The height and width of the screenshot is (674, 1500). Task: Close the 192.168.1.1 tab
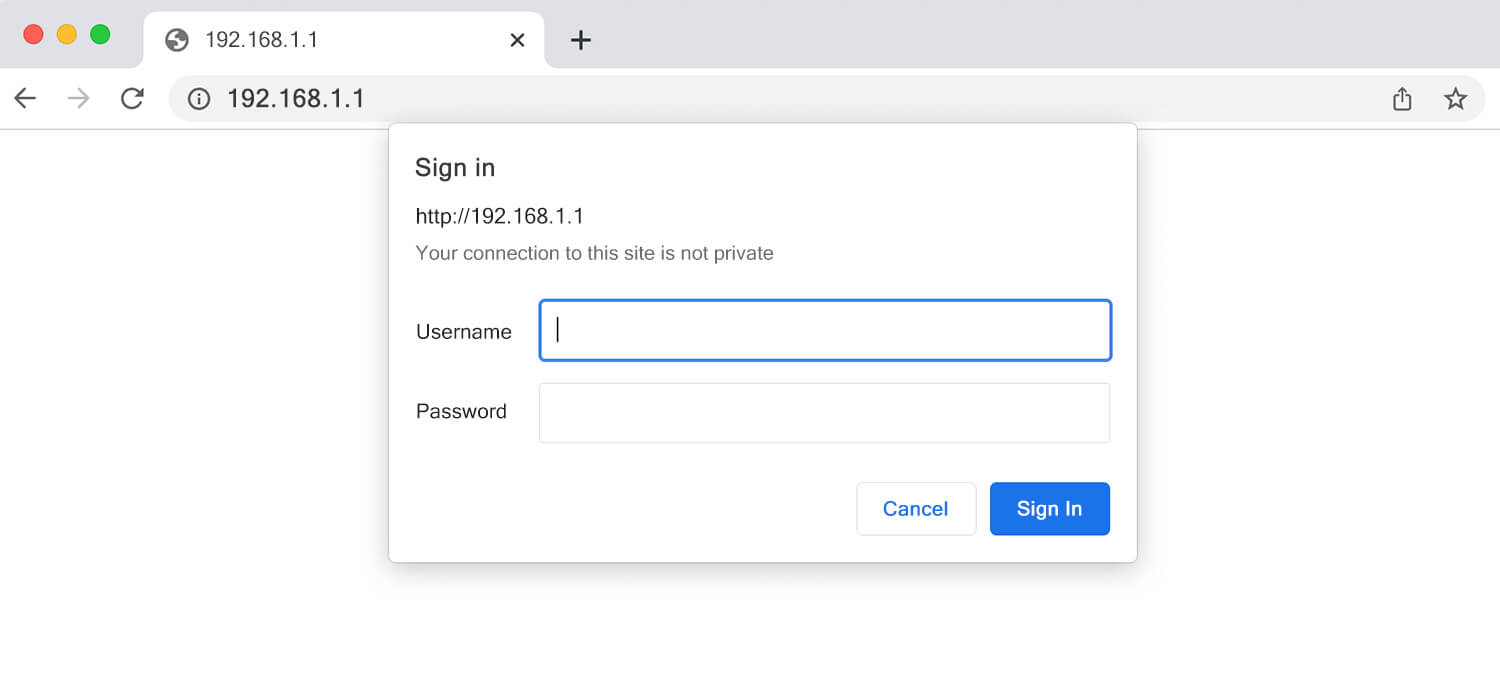[x=517, y=40]
